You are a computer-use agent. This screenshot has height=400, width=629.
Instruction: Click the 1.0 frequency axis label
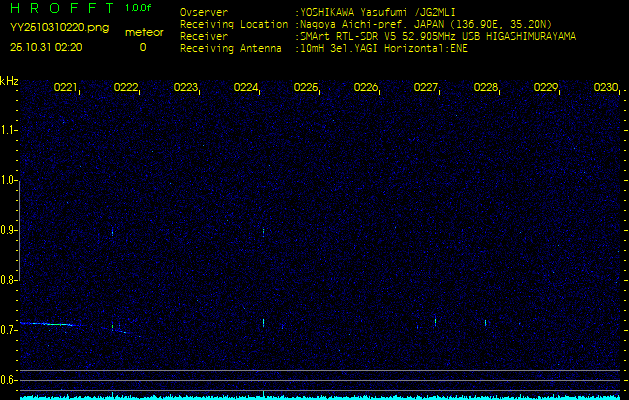9,180
